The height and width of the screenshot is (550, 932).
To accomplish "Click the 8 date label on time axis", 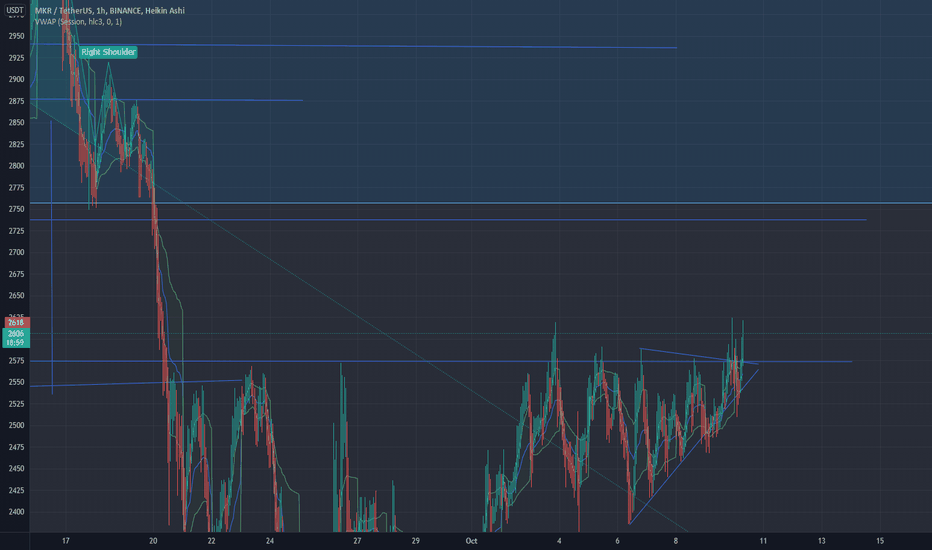I will 676,541.
